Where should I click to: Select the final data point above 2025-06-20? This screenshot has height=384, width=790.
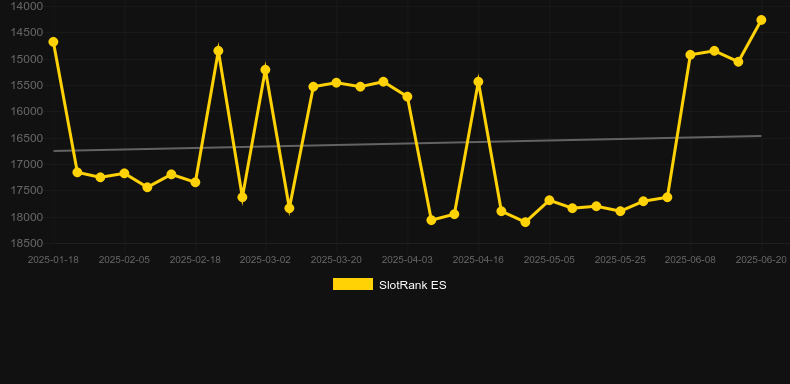tap(761, 20)
